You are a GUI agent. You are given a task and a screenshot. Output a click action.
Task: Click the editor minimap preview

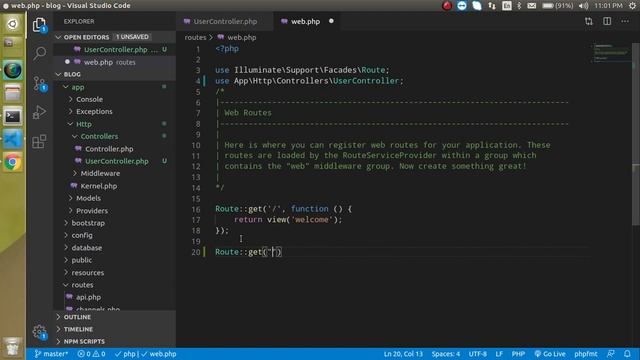[x=611, y=52]
